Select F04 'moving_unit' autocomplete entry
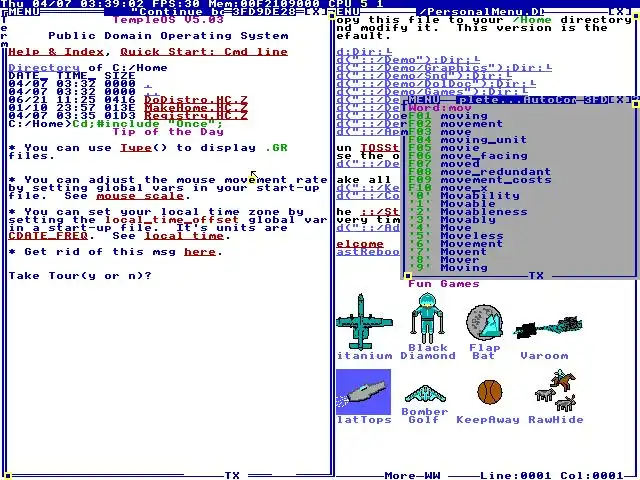The width and height of the screenshot is (640, 480). click(x=468, y=140)
